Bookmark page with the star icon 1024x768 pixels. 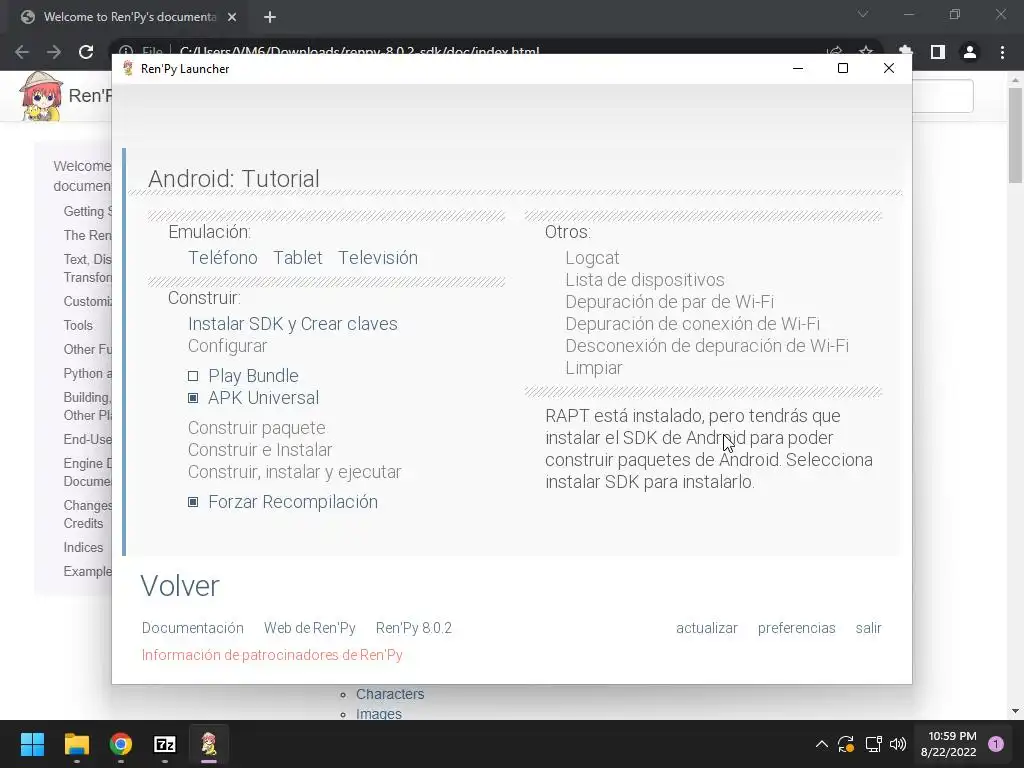[x=866, y=51]
